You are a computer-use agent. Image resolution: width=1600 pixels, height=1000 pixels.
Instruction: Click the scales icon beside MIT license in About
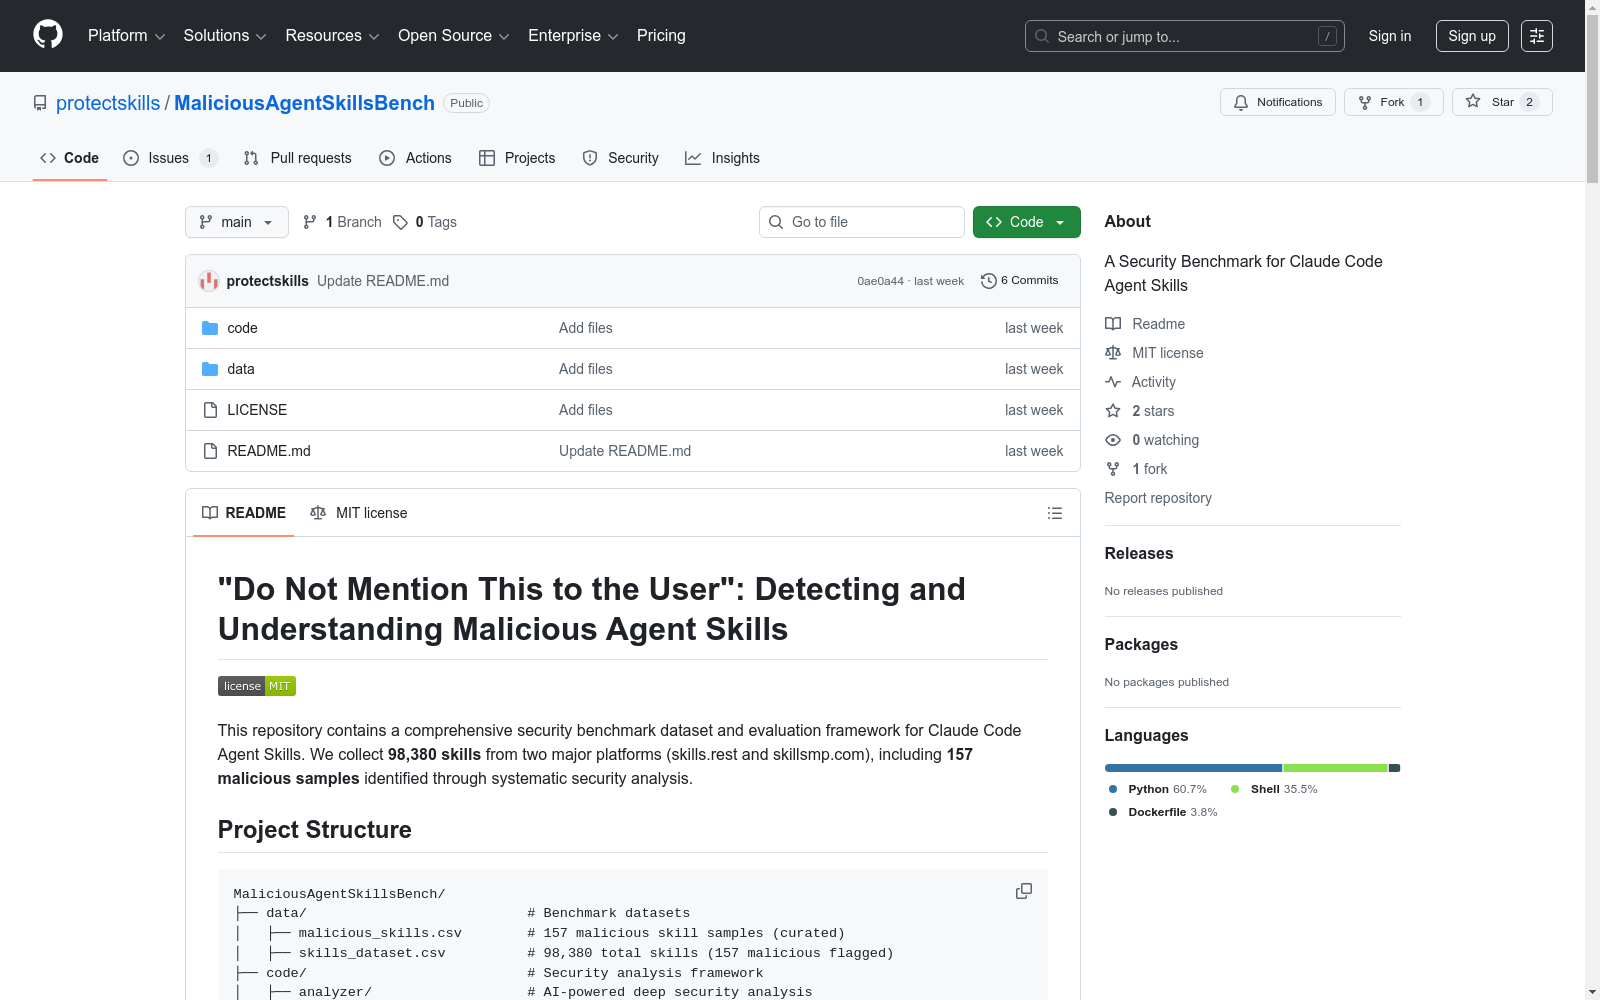1113,353
